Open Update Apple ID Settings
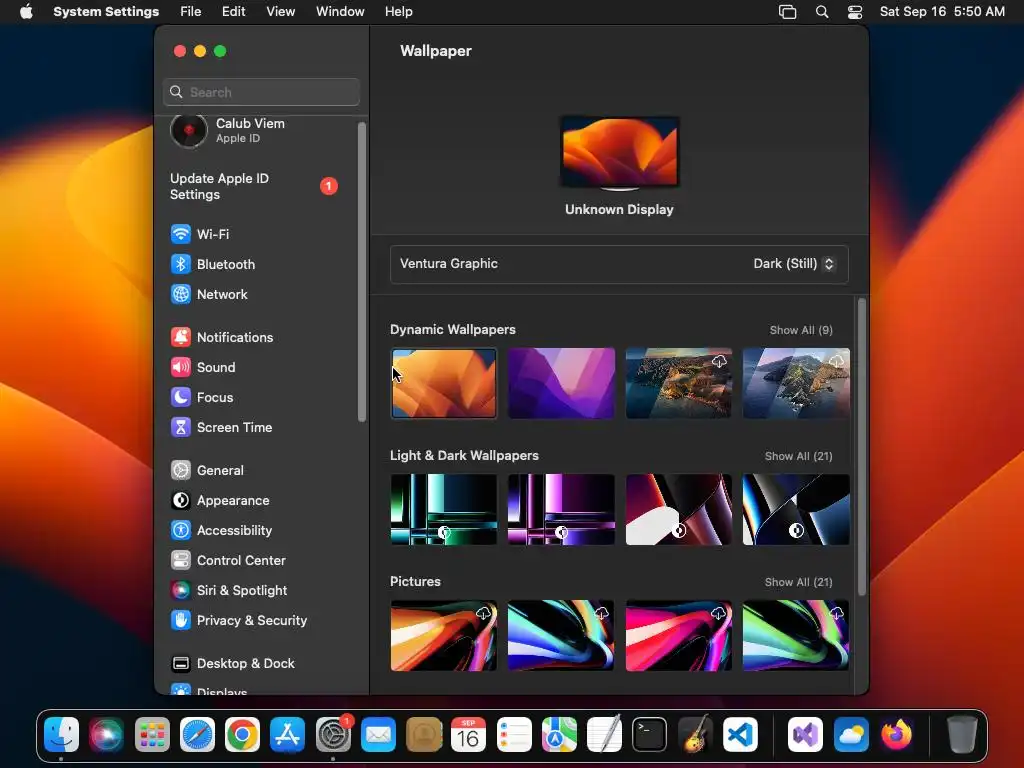Viewport: 1024px width, 768px height. coord(255,187)
